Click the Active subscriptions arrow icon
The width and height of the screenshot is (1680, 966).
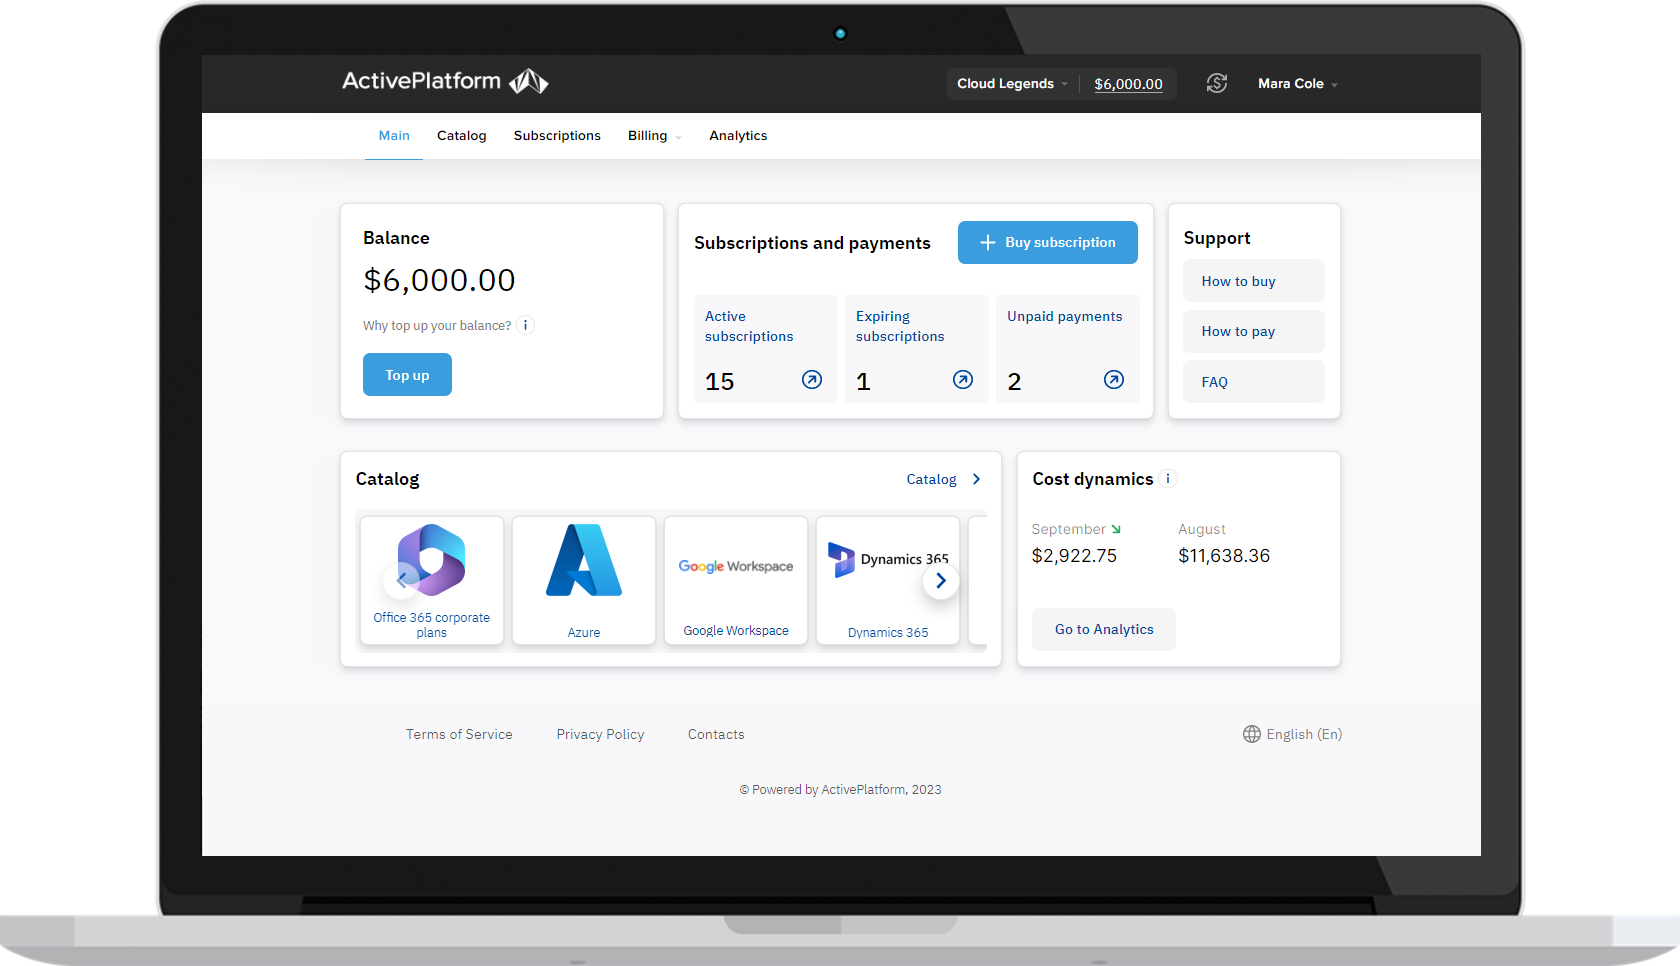[811, 380]
